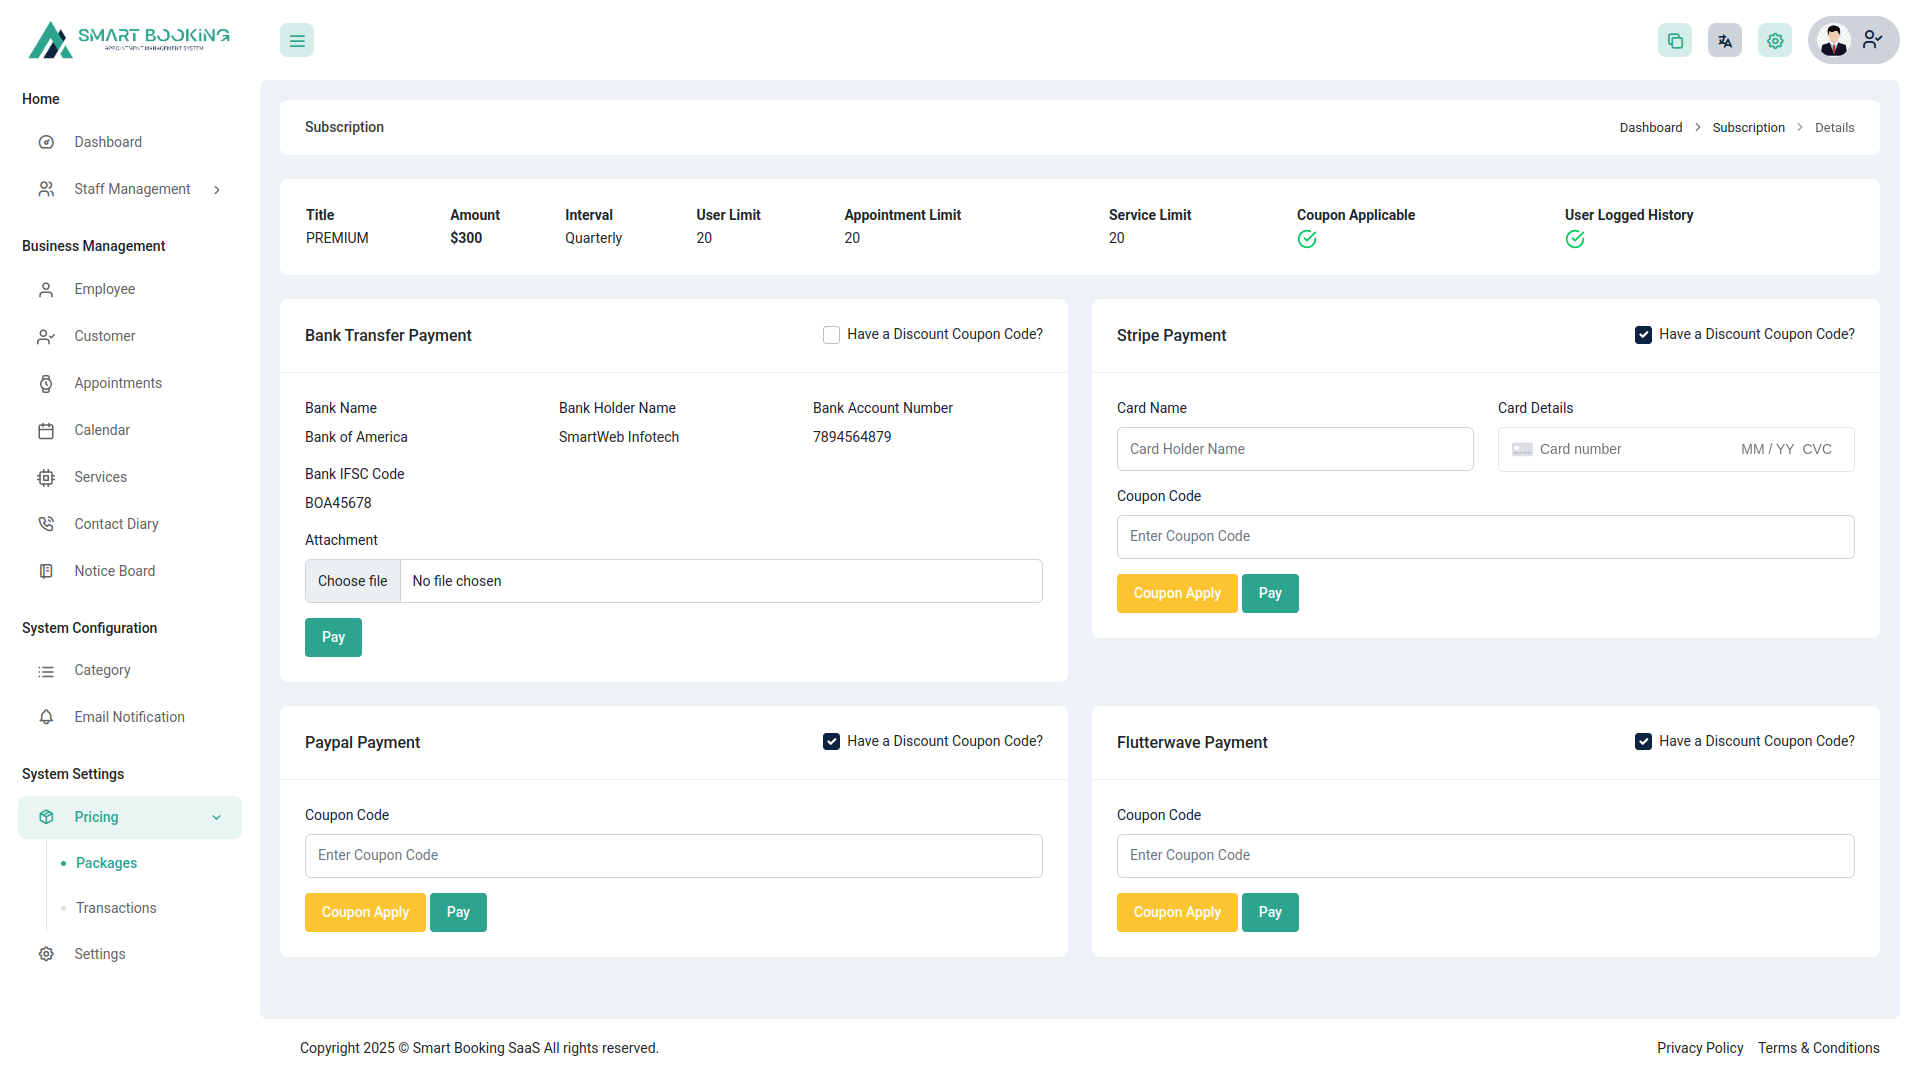Select the Contact Diary icon

point(46,523)
